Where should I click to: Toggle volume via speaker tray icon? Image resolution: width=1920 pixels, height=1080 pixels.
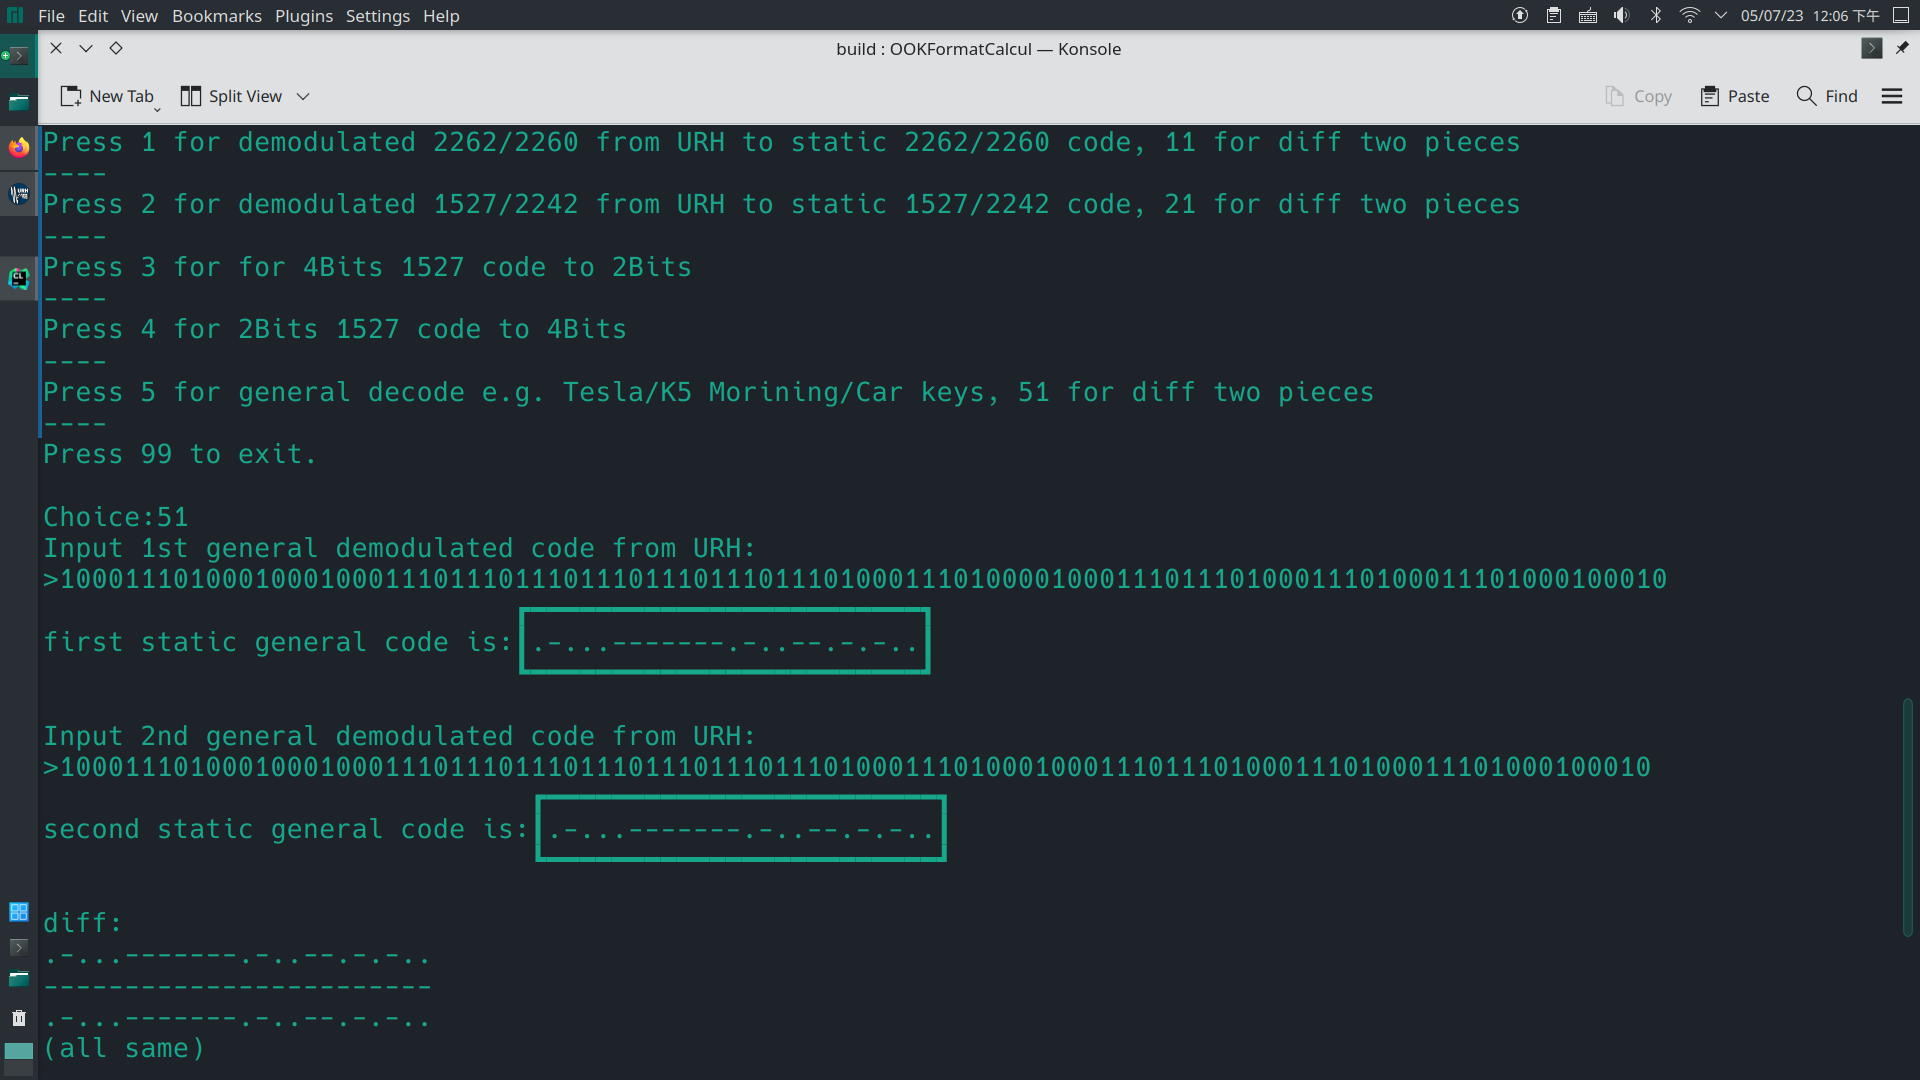(1622, 16)
